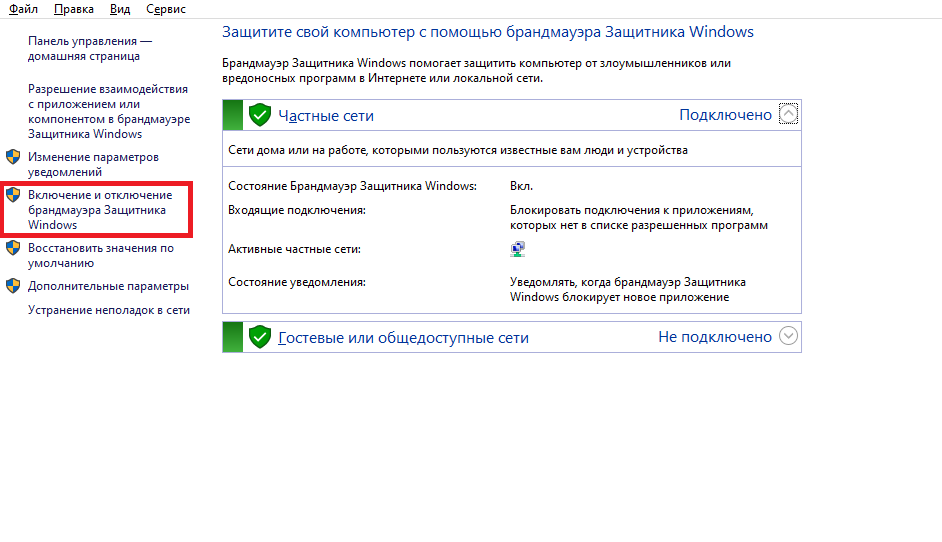Click Блокировать подключения к приложениям value text
Viewport: 942px width, 542px height.
click(639, 218)
